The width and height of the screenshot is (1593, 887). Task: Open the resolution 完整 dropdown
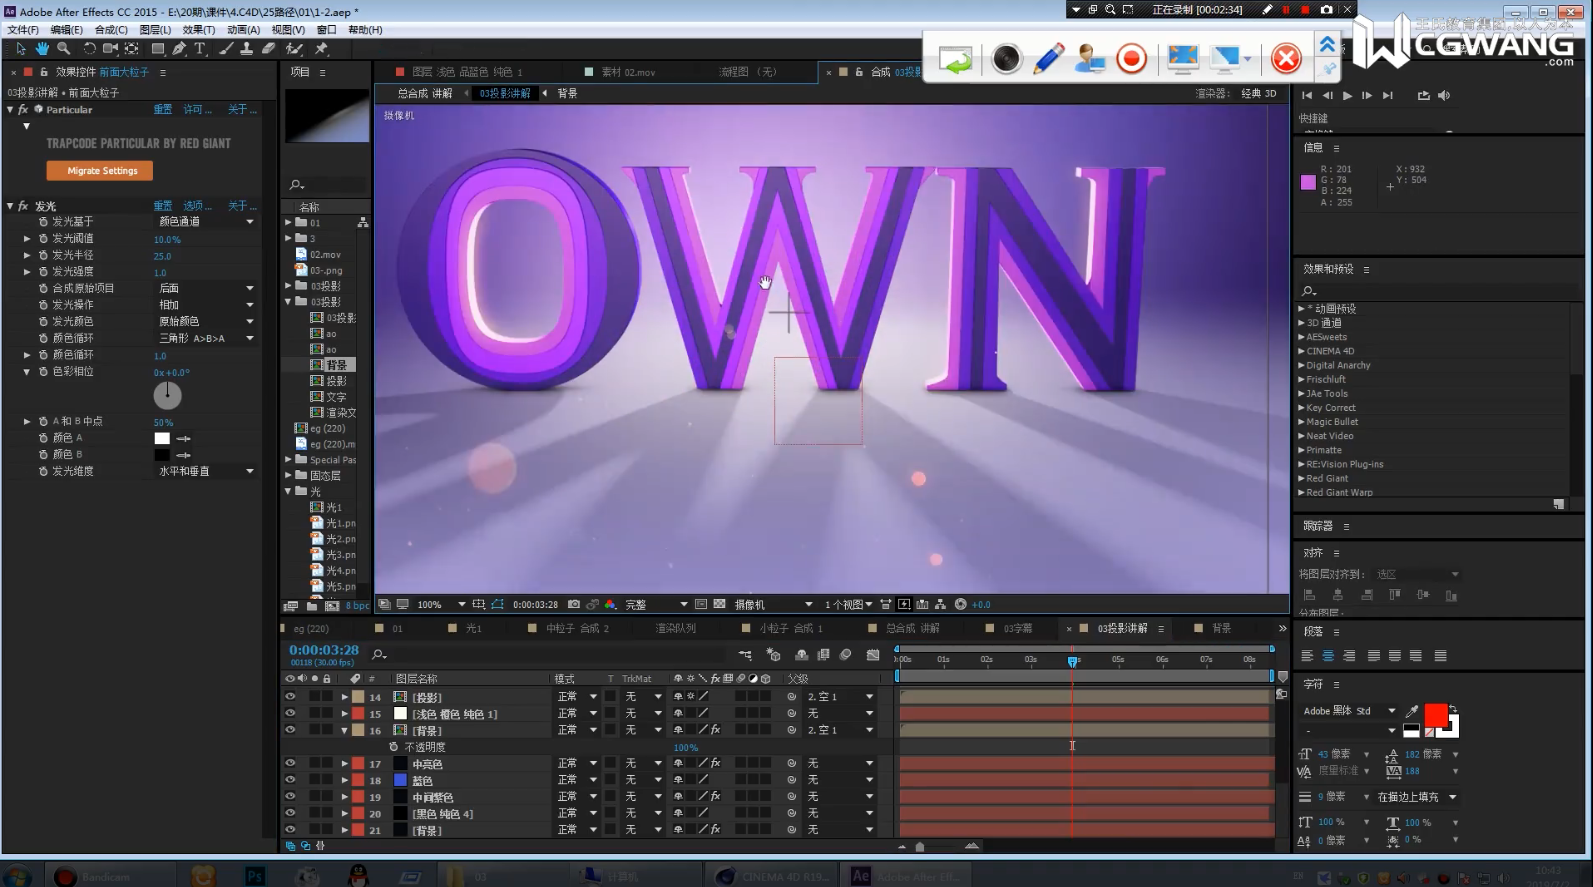[656, 604]
